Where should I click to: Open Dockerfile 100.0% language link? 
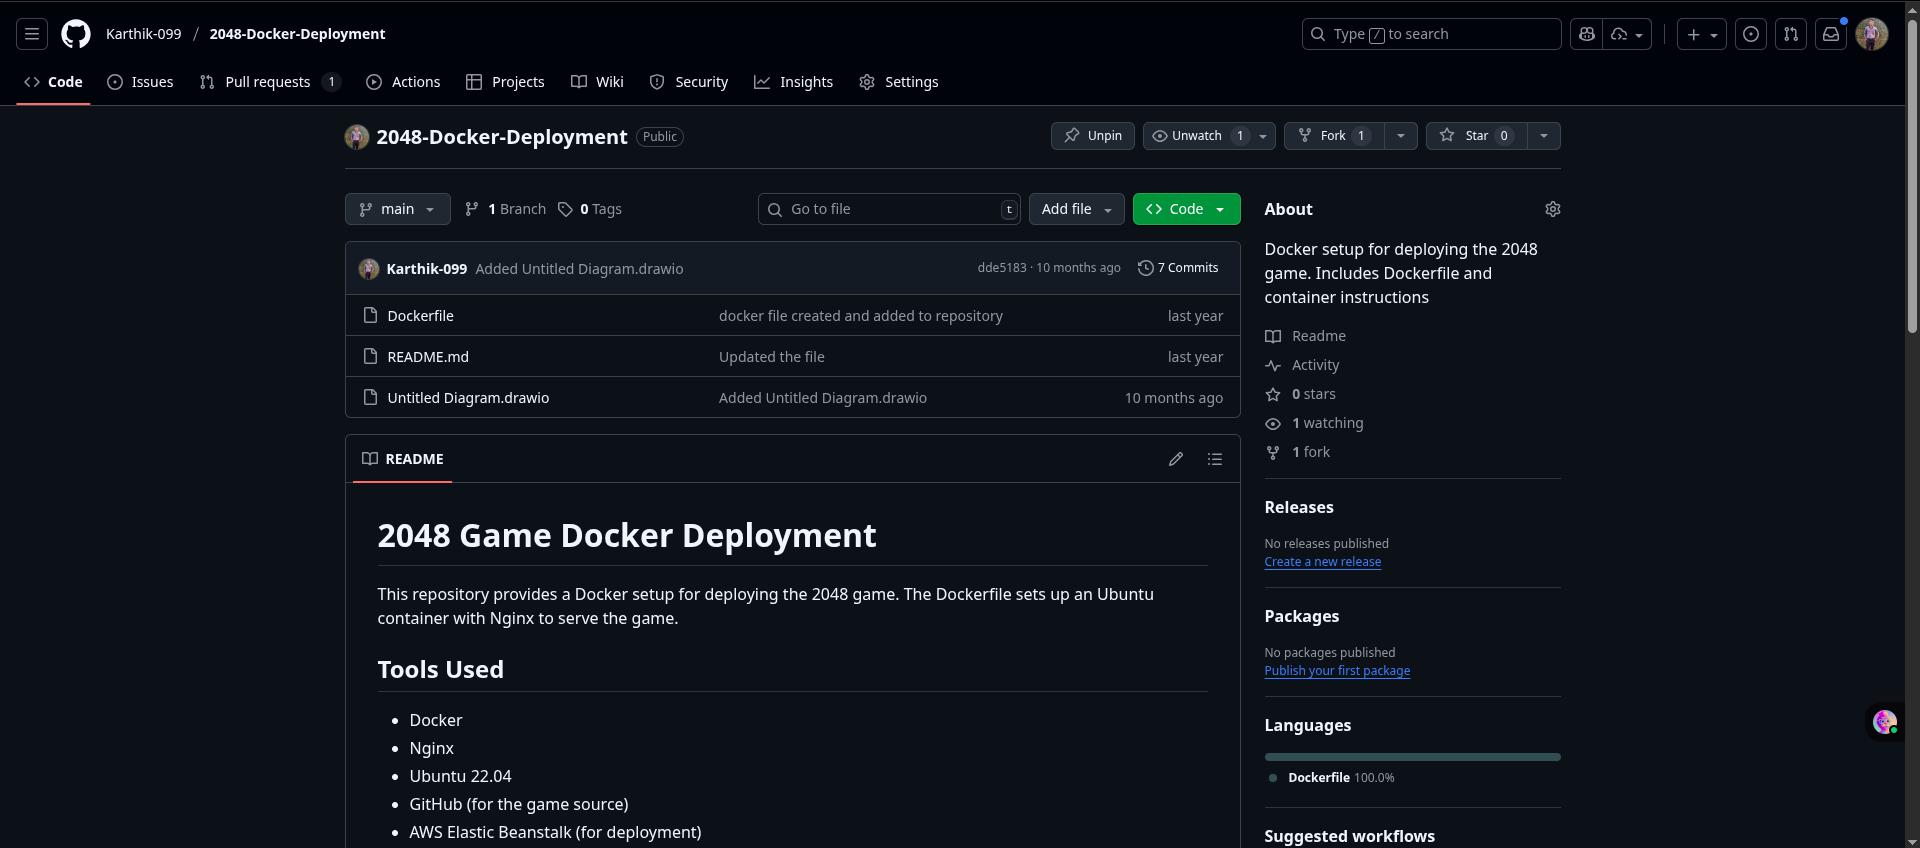click(1333, 778)
